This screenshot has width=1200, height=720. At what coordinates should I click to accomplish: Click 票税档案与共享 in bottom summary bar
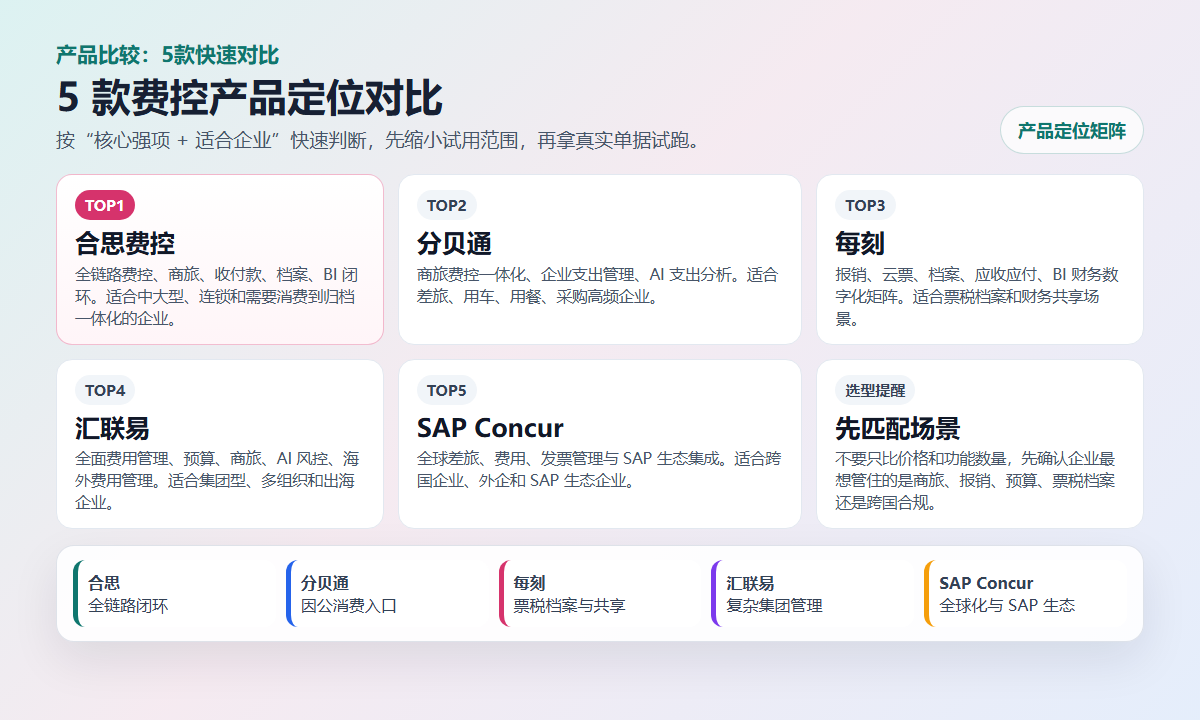[x=570, y=605]
